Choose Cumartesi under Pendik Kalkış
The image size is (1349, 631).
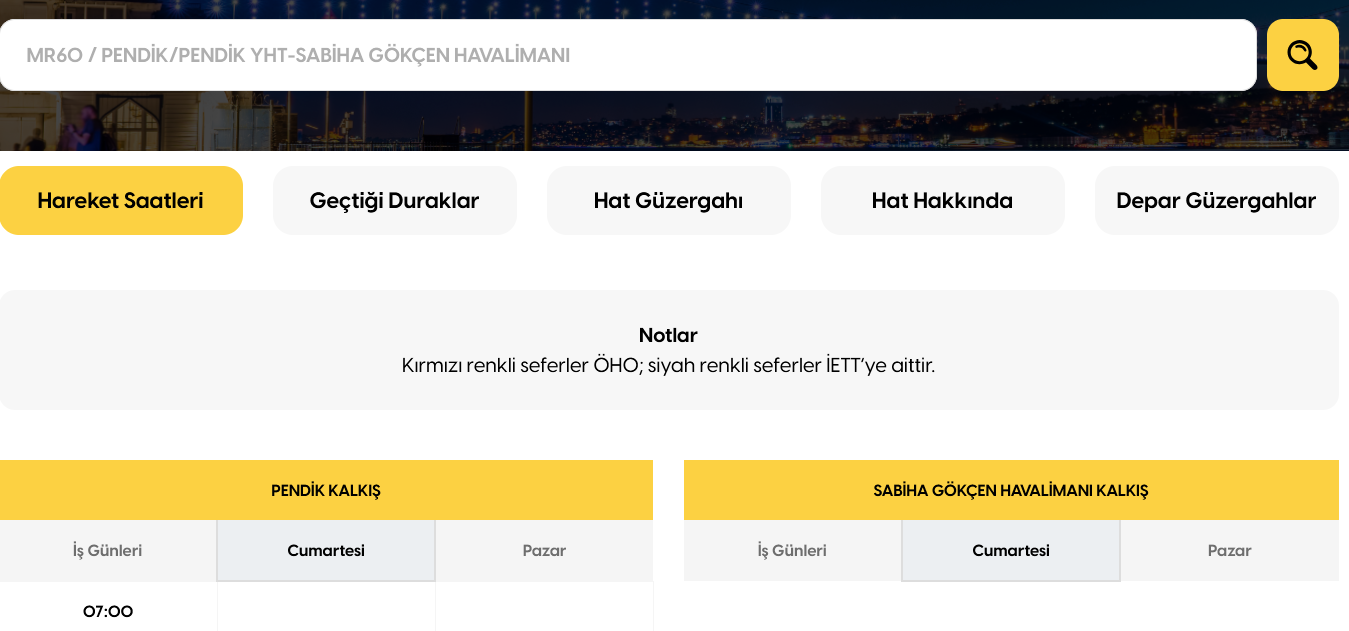click(x=326, y=550)
